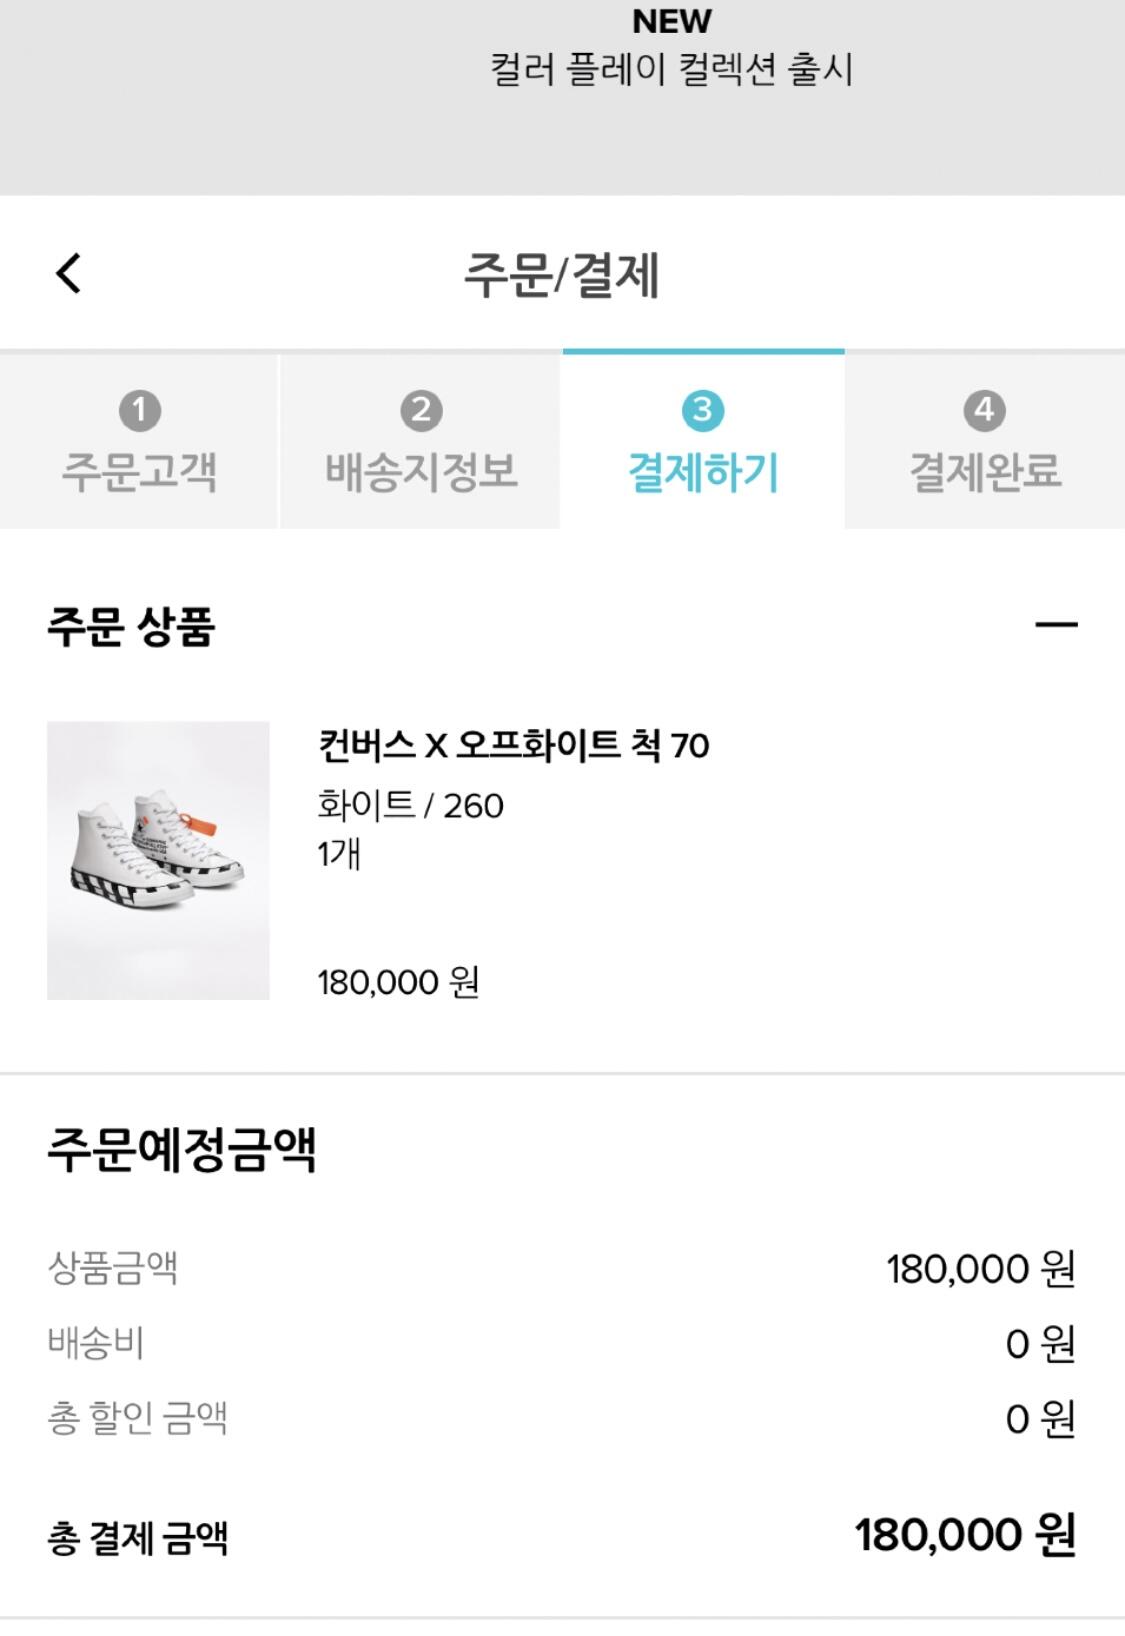Viewport: 1125px width, 1636px height.
Task: Click the step 2 number circle
Action: (x=421, y=410)
